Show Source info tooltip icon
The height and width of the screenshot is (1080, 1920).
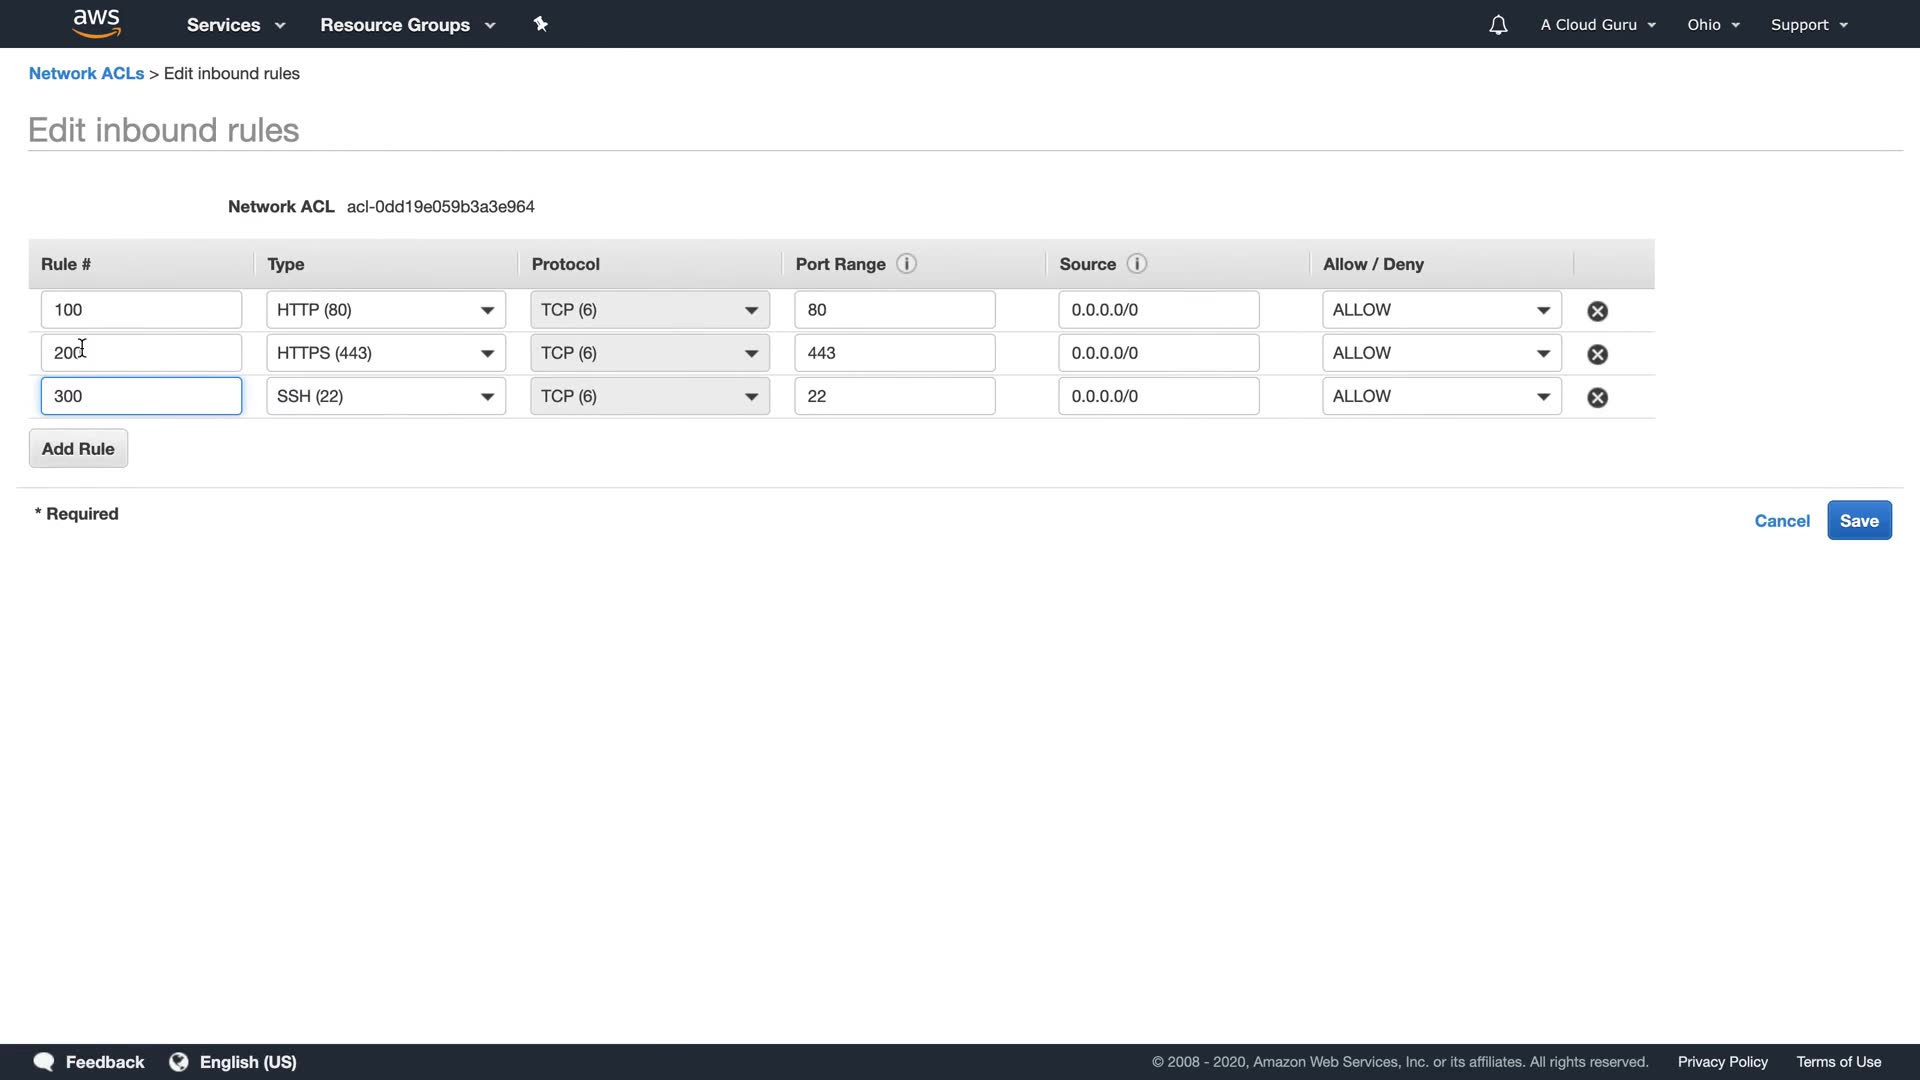[1136, 264]
